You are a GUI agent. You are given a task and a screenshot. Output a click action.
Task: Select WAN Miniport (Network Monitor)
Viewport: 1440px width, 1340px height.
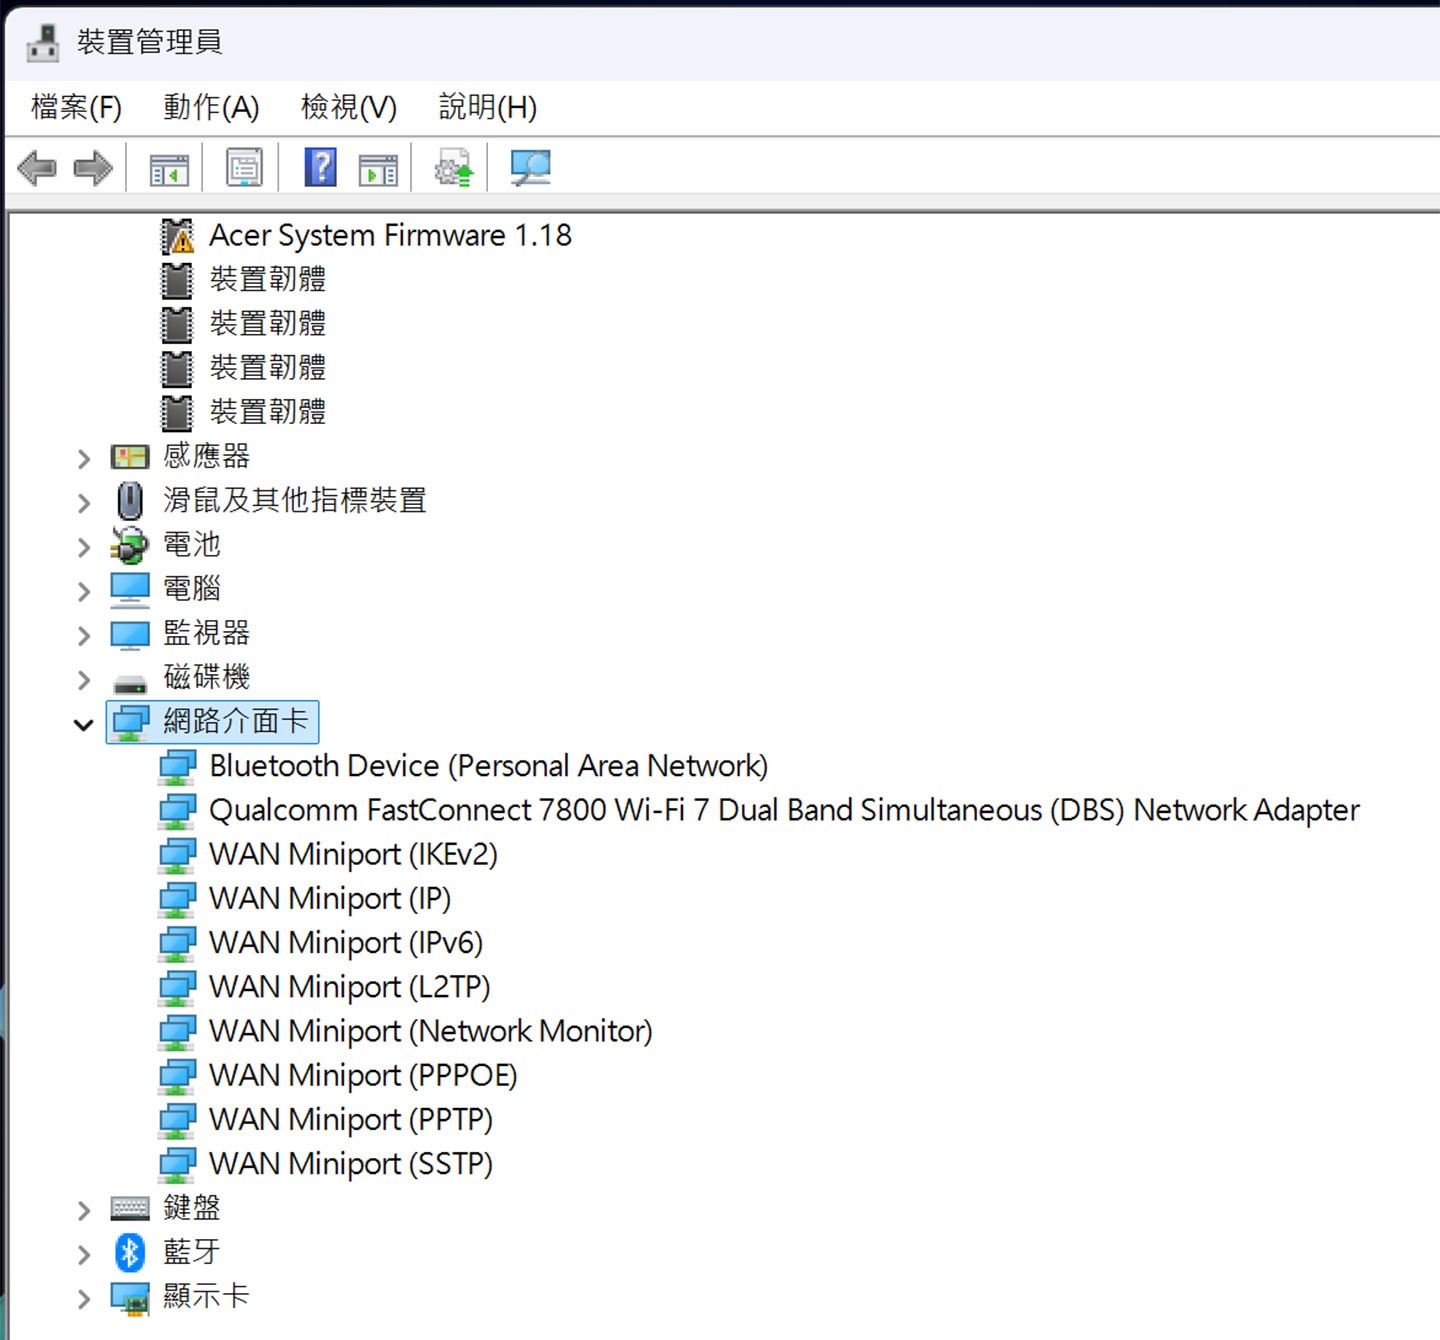pyautogui.click(x=431, y=1032)
